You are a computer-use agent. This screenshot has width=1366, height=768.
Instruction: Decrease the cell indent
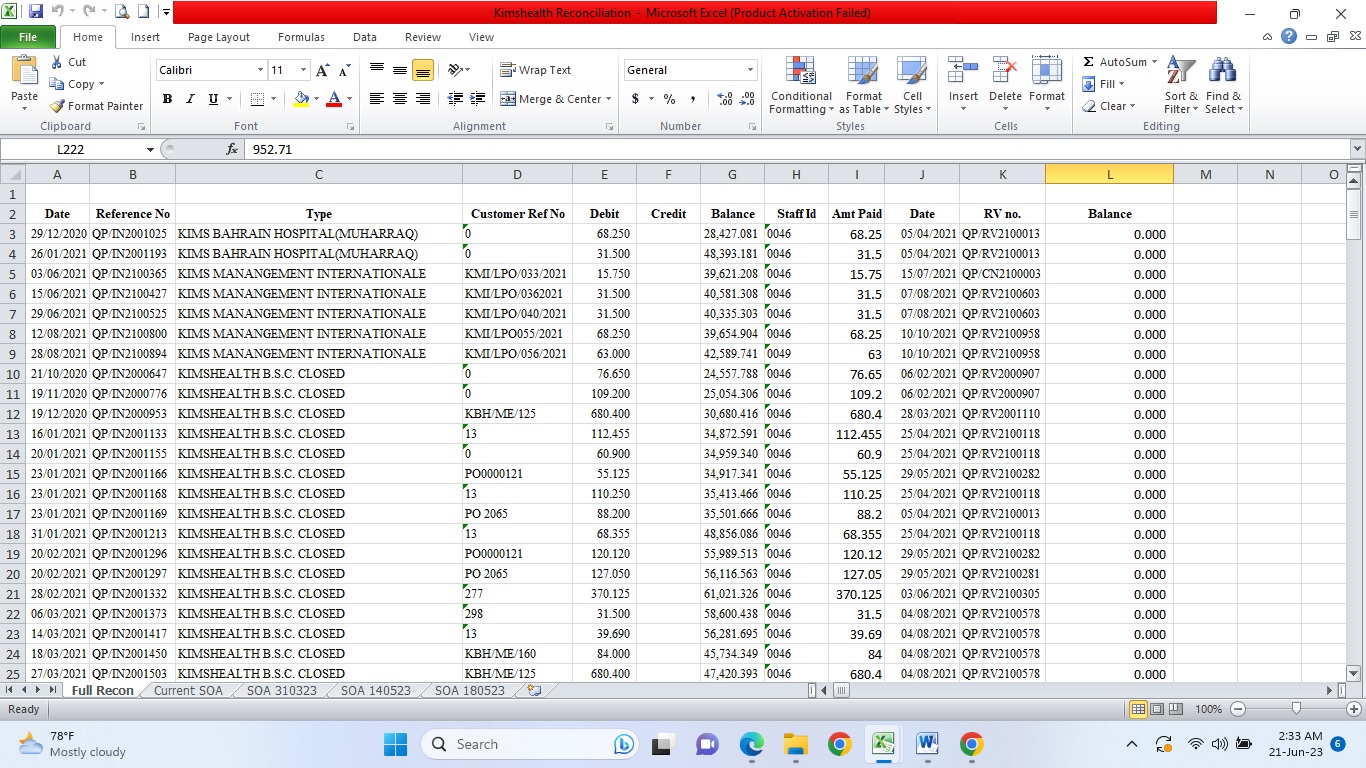click(x=455, y=99)
